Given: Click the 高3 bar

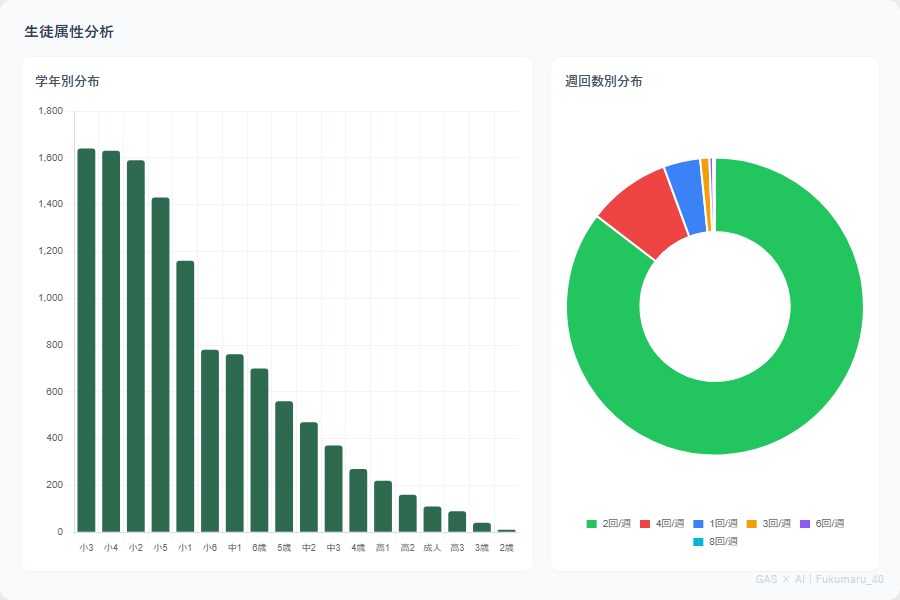Looking at the screenshot, I should (x=457, y=522).
